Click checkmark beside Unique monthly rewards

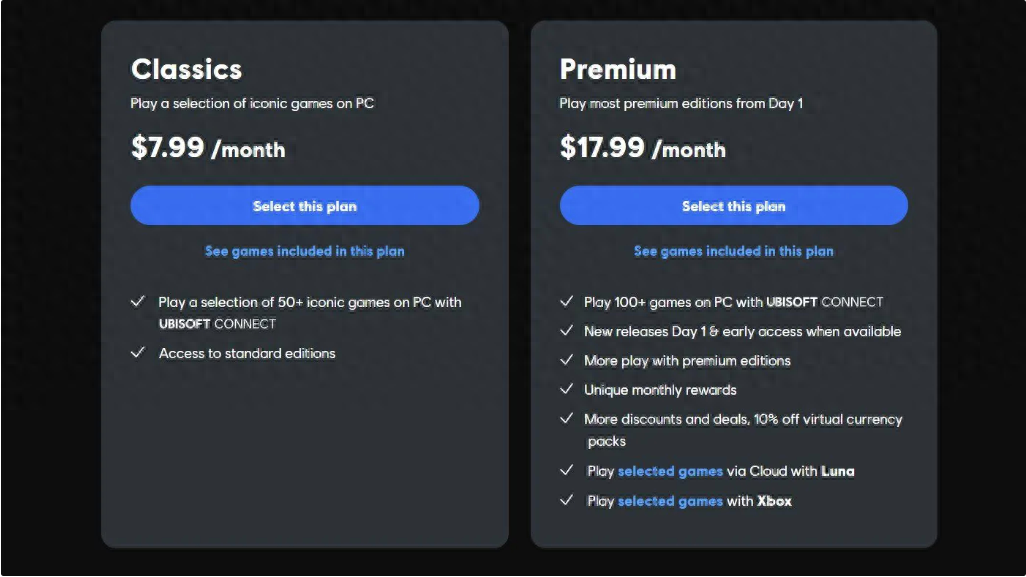point(567,390)
